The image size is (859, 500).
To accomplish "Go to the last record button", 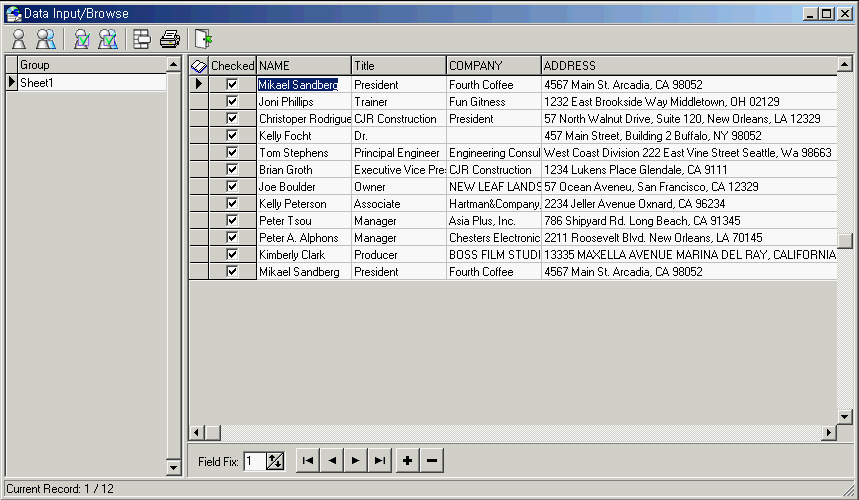I will click(379, 461).
